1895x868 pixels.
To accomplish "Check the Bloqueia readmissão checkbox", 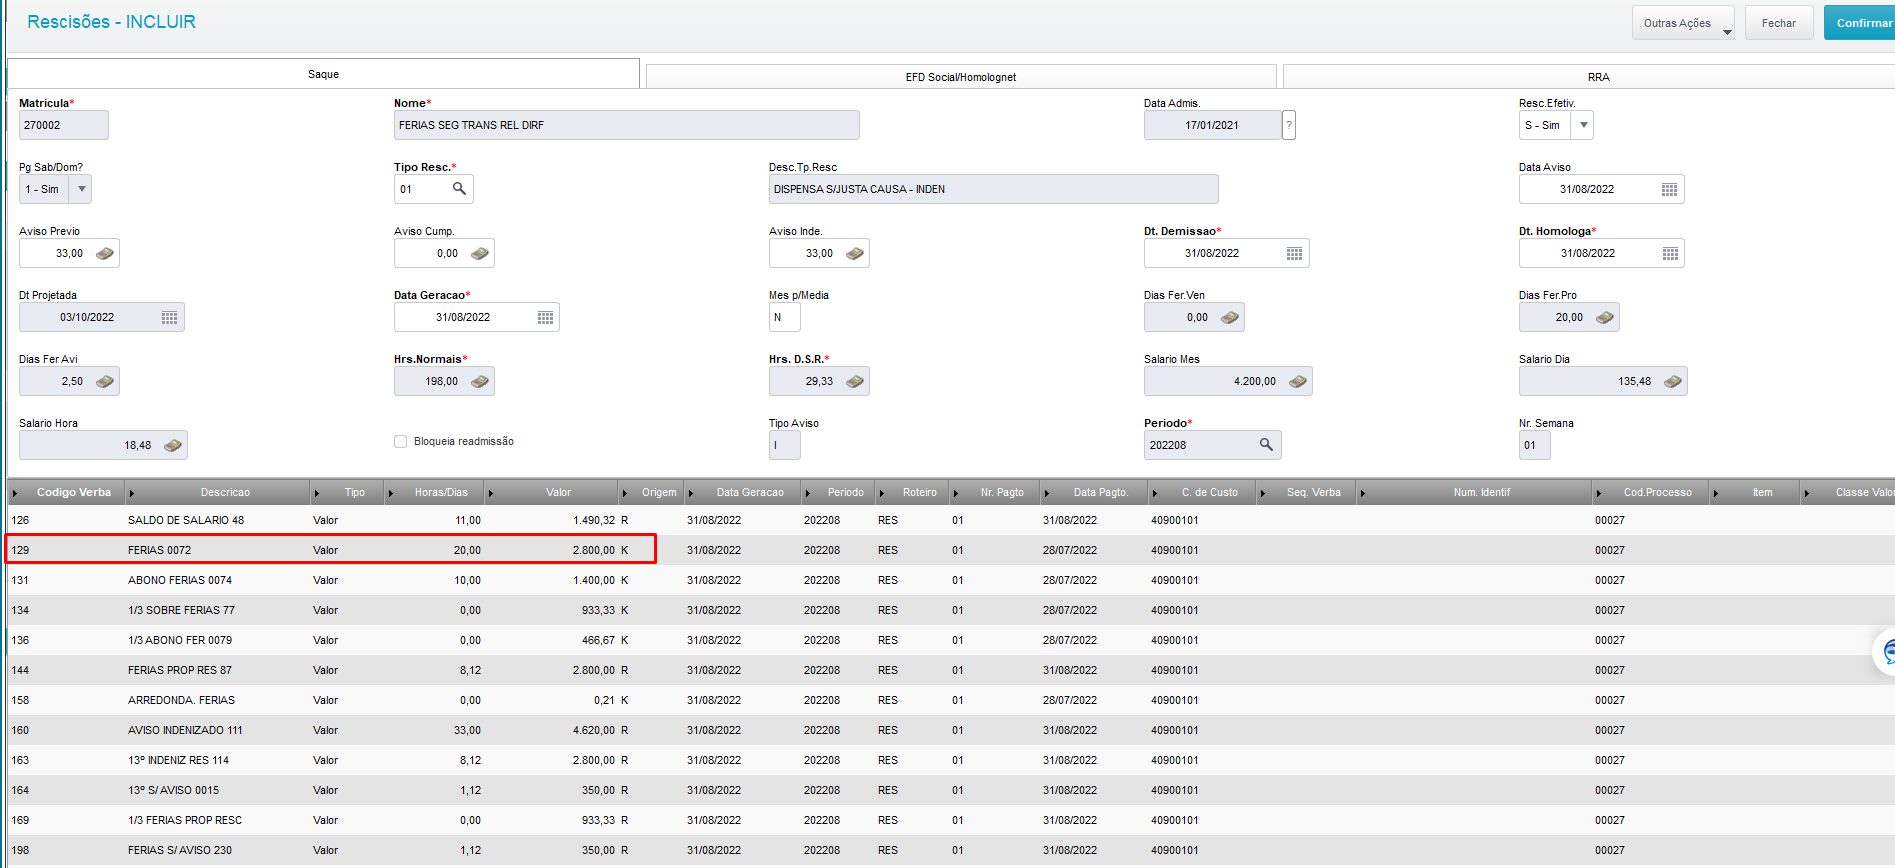I will click(x=401, y=441).
